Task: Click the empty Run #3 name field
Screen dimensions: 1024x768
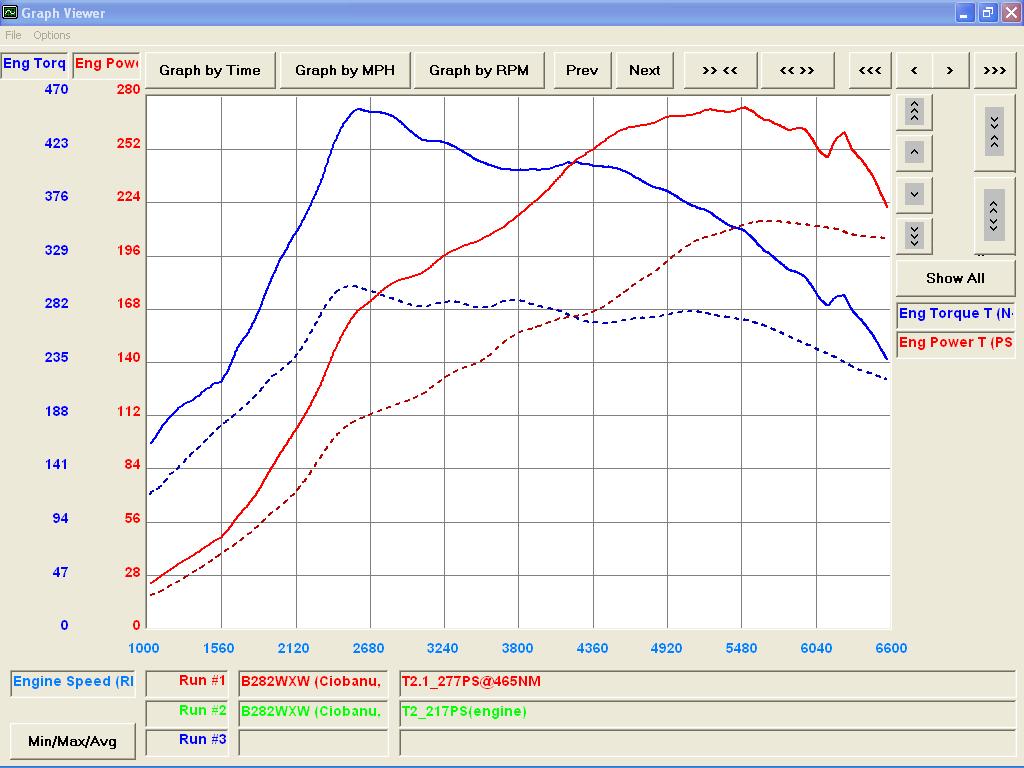Action: click(x=312, y=743)
